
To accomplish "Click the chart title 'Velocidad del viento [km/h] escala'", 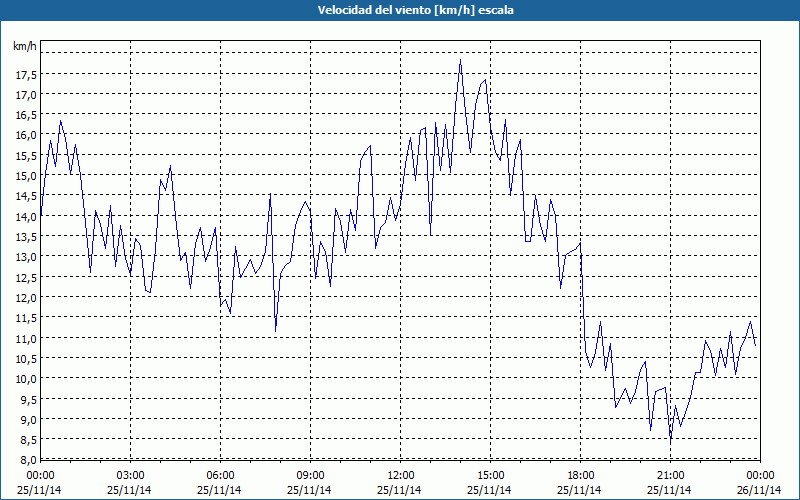I will tap(415, 10).
